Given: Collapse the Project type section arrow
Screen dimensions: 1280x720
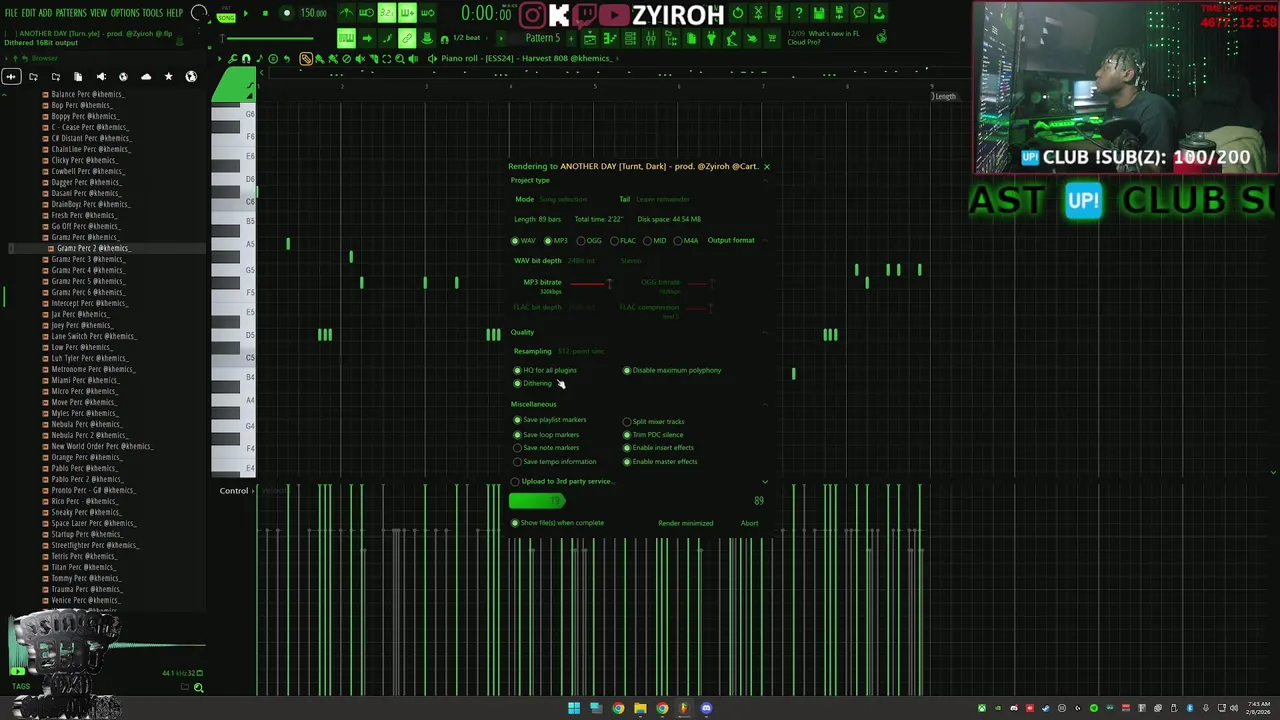Looking at the screenshot, I should point(766,180).
